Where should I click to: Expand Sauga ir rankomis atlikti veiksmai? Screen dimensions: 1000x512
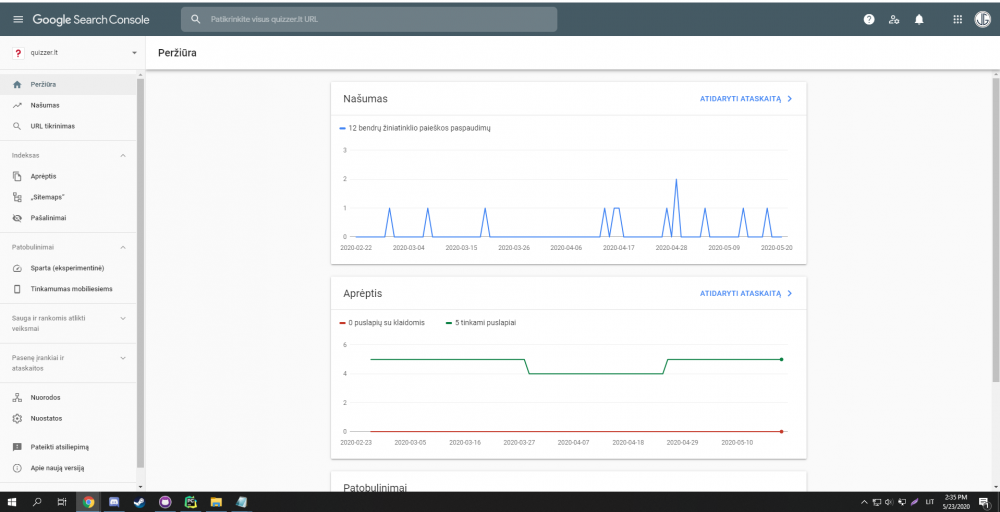pyautogui.click(x=123, y=318)
